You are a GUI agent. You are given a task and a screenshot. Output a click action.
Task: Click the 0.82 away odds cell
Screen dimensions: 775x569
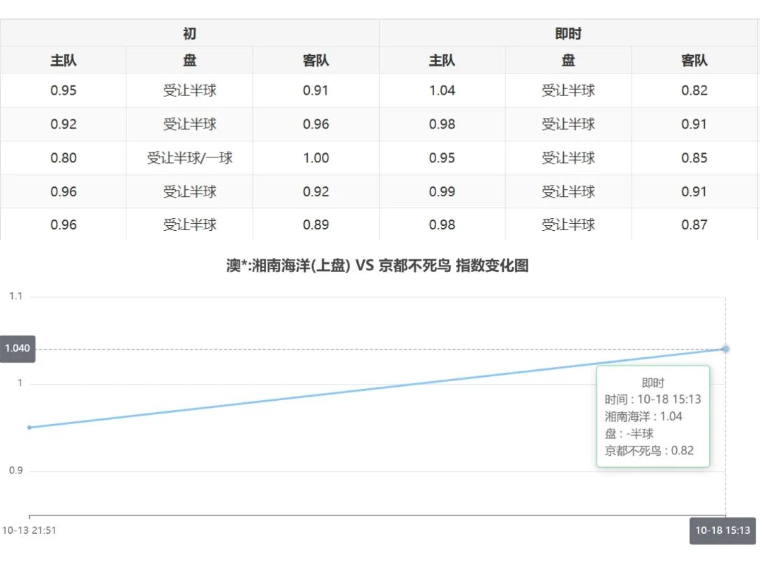coord(694,90)
